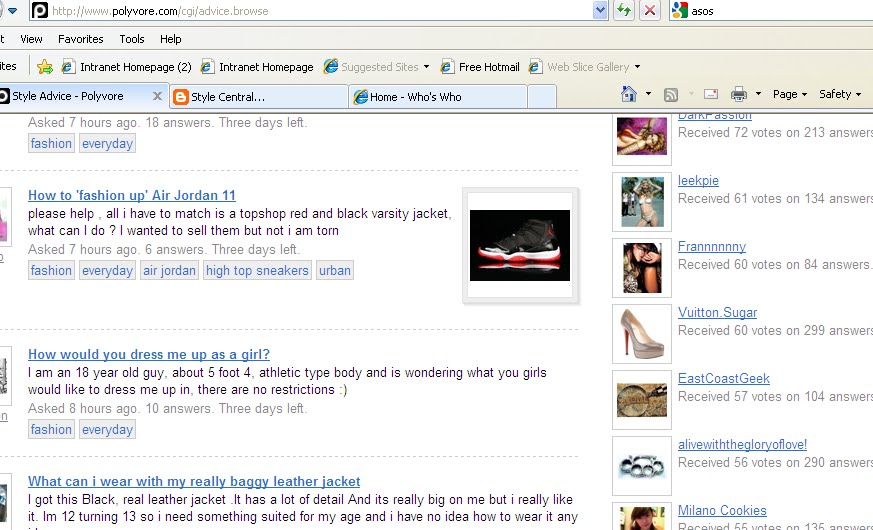
Task: Click leekpie's avatar thumbnail
Action: 642,202
